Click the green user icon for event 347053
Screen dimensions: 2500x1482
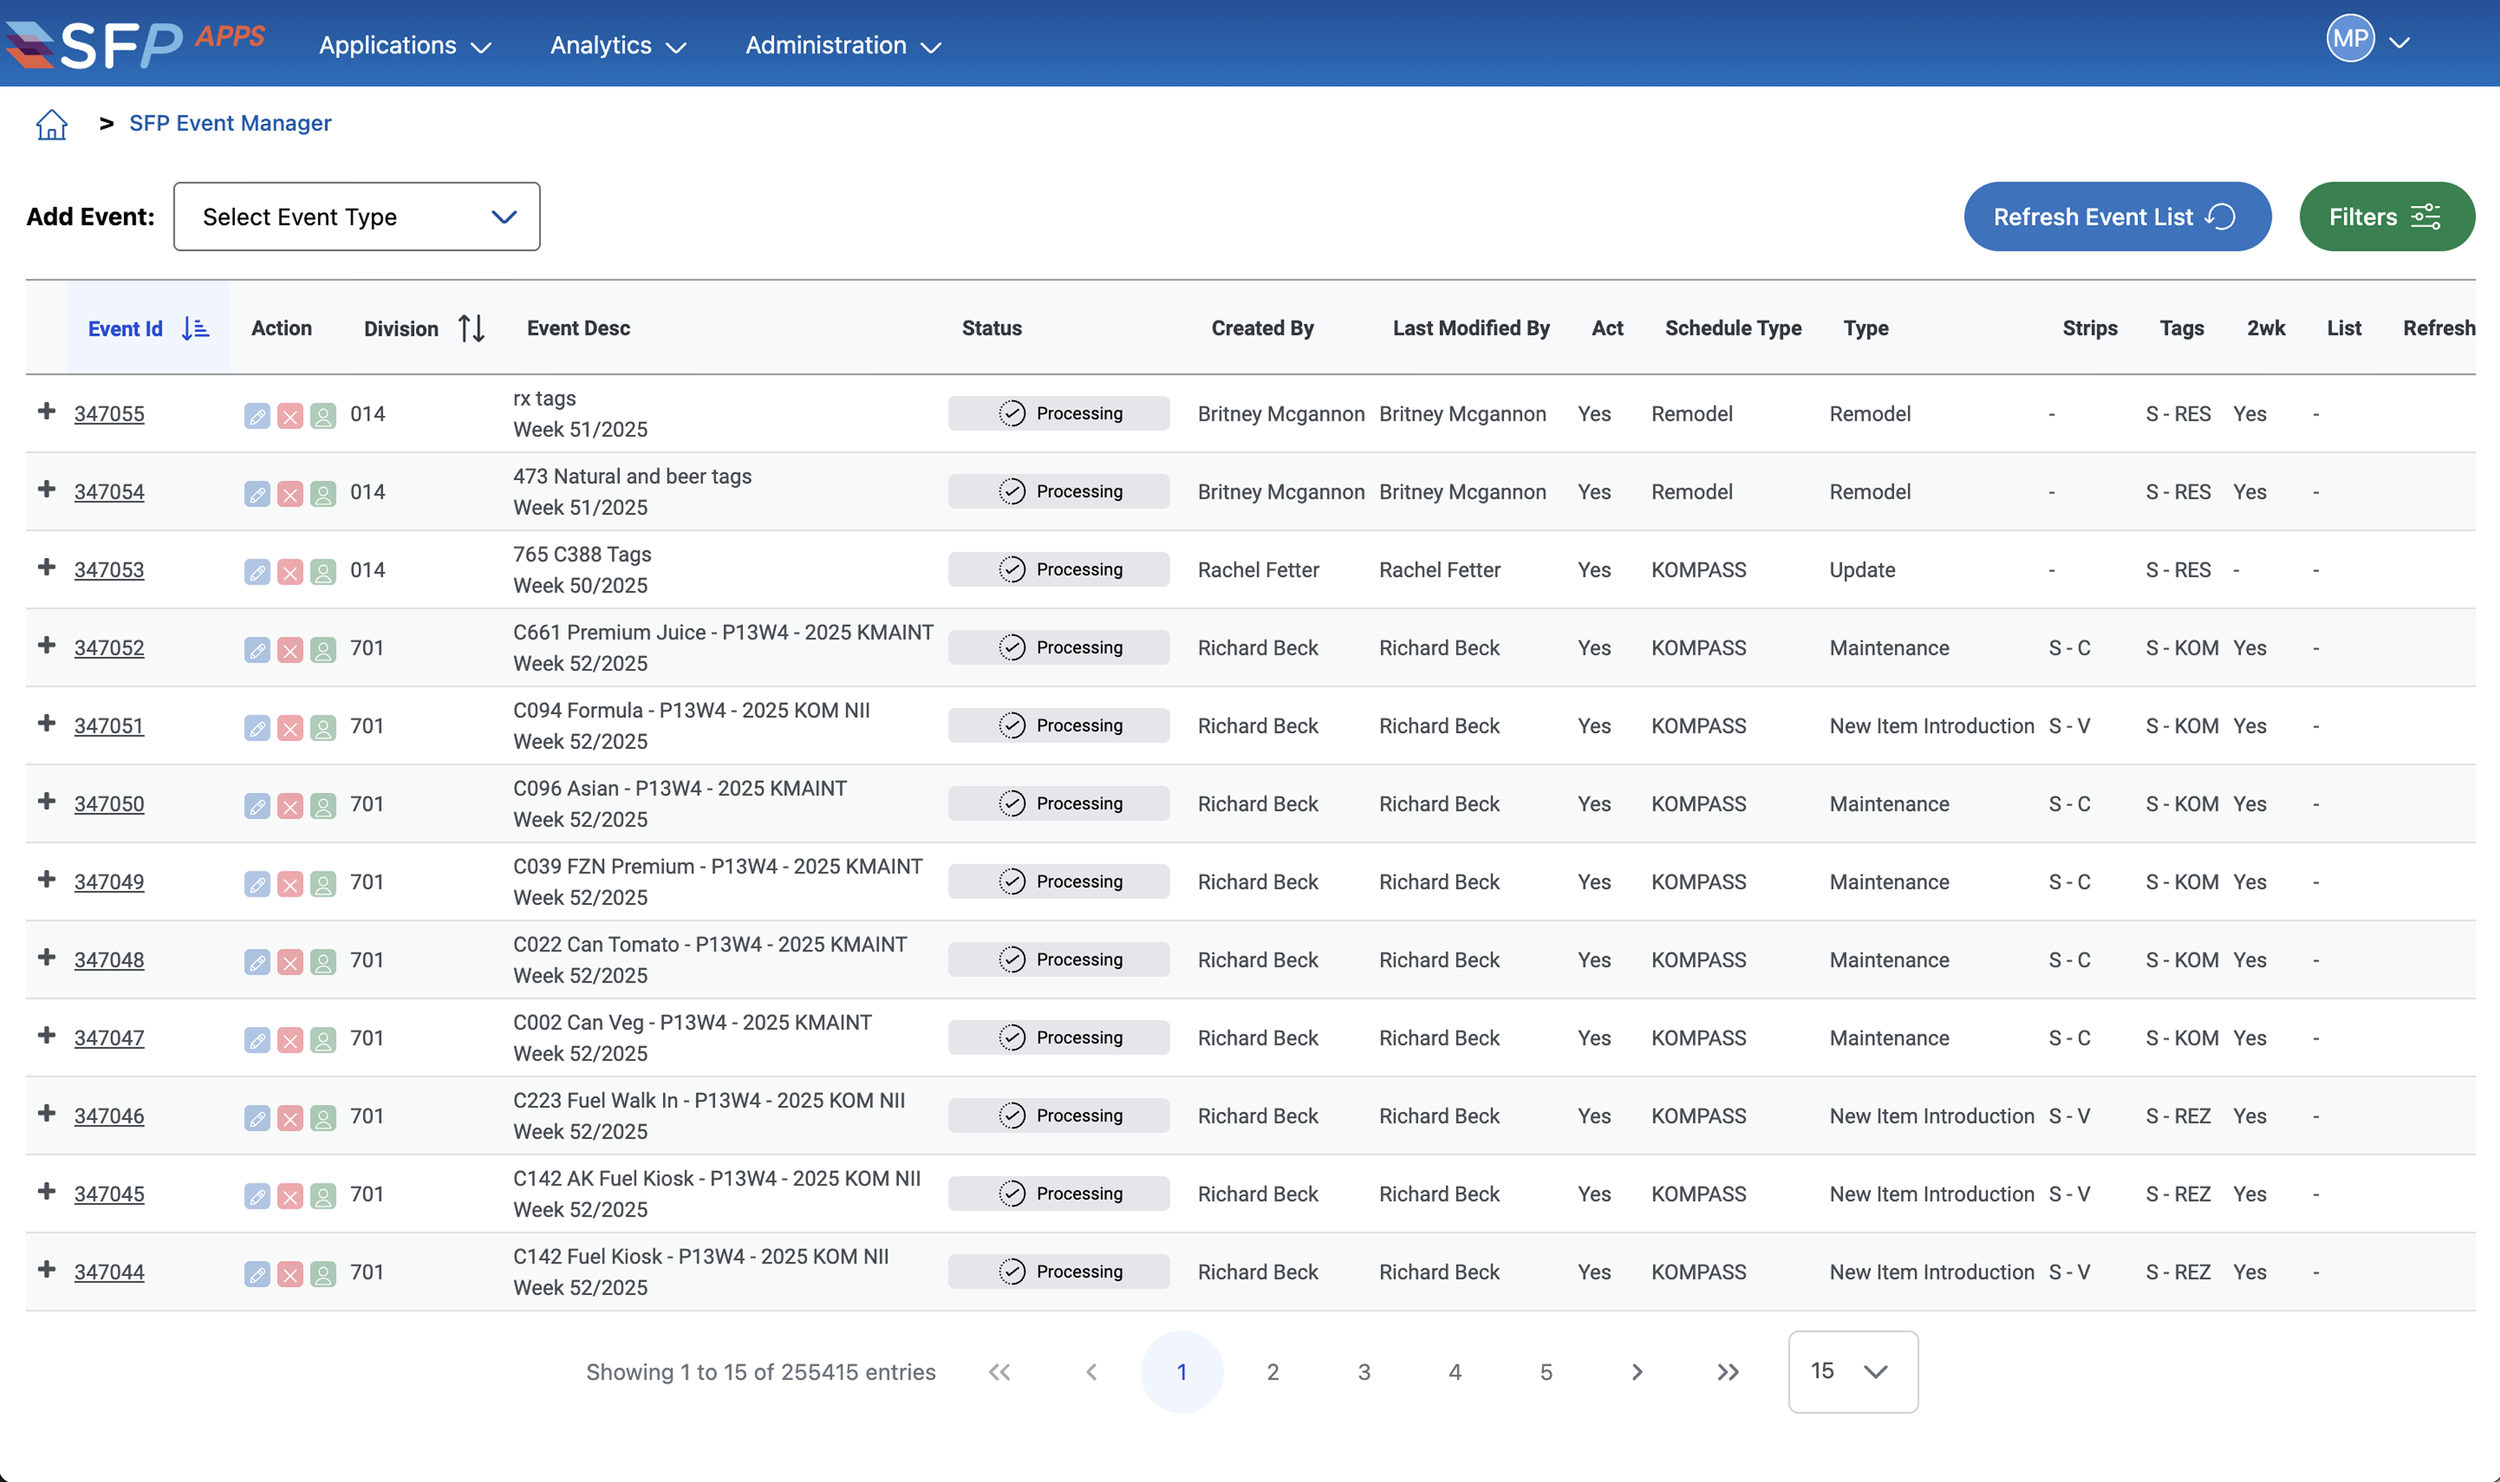(x=323, y=572)
